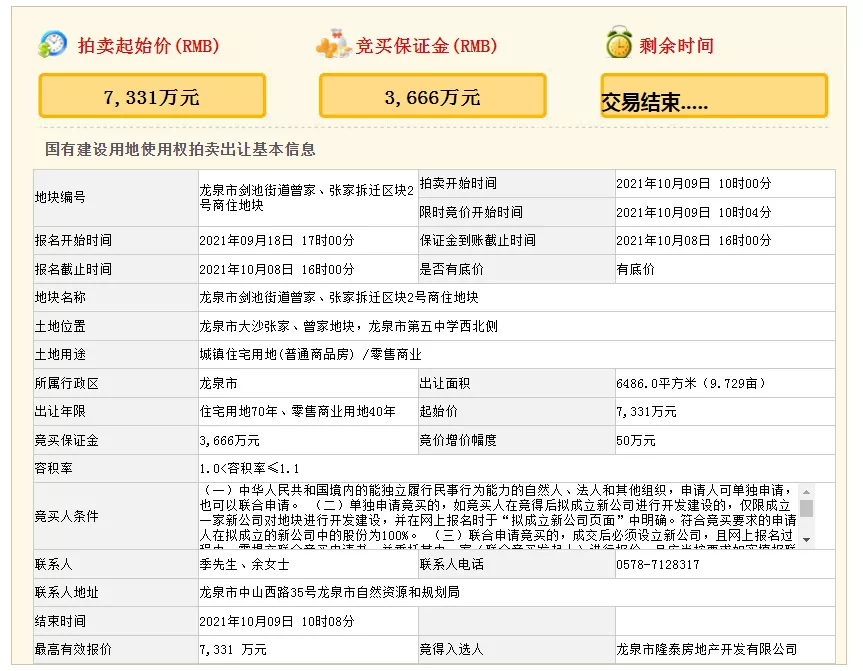Click heading 国有建设用地使用权拍卖出让基本信息

coord(180,149)
